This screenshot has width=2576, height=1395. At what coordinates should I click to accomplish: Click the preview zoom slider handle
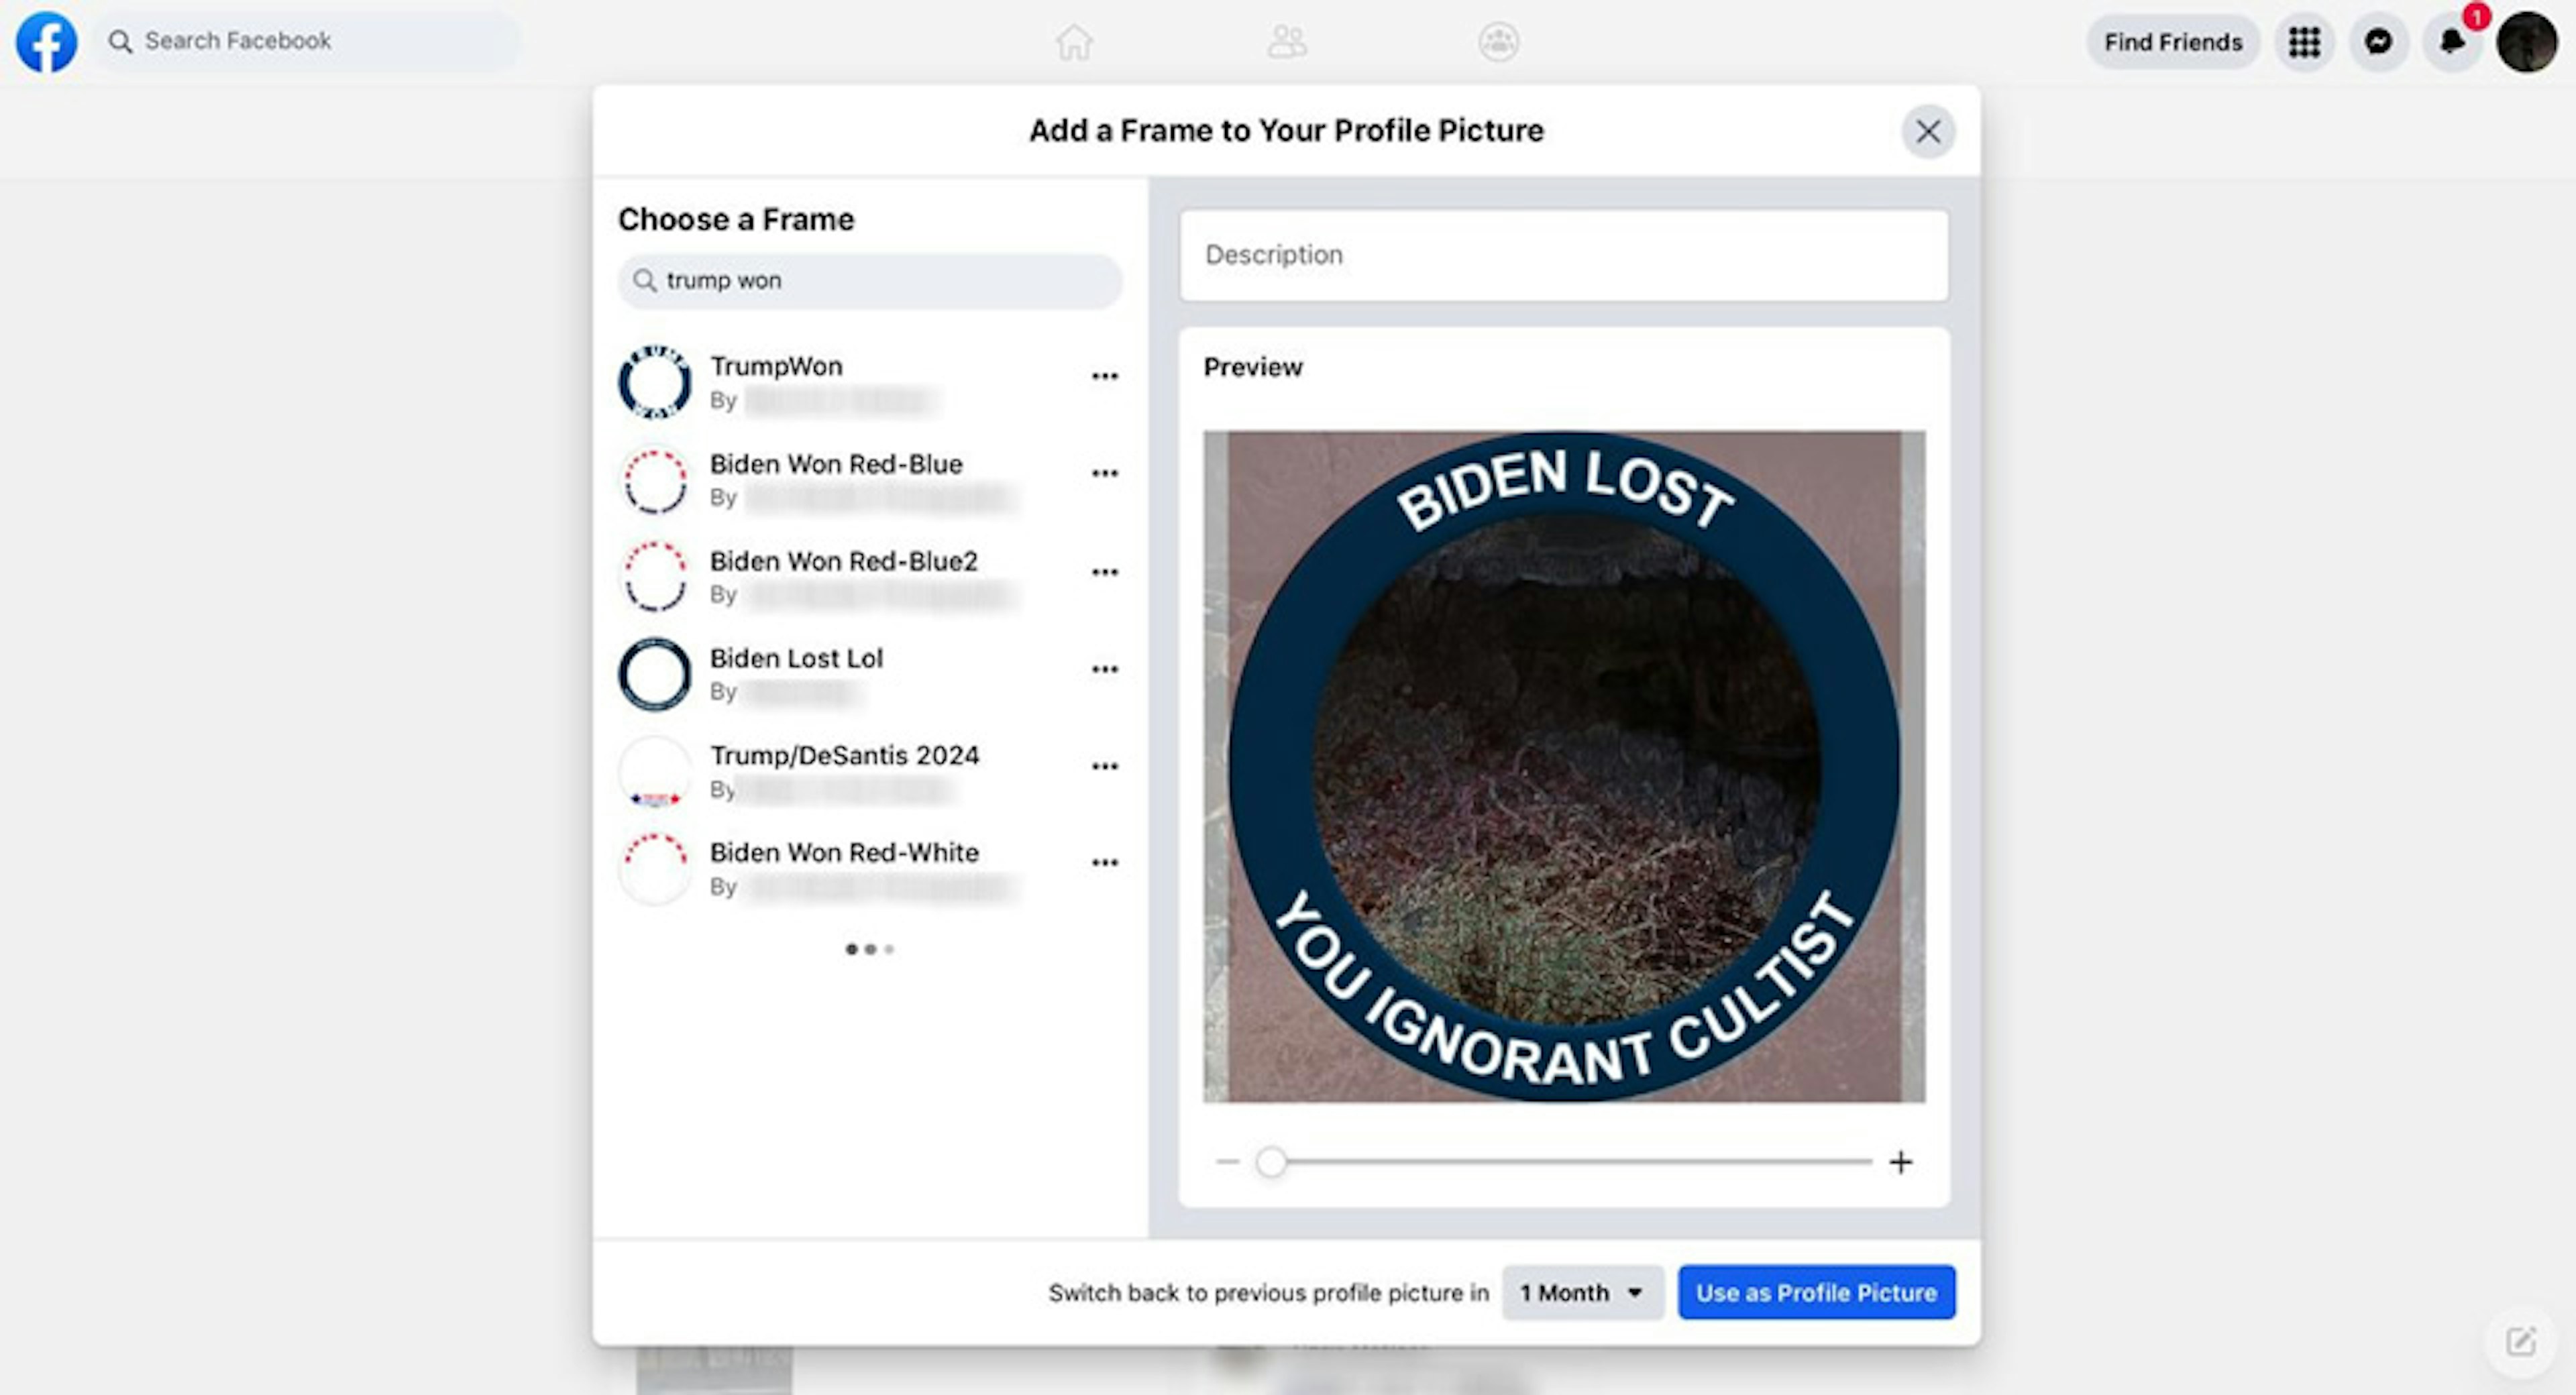[1271, 1162]
